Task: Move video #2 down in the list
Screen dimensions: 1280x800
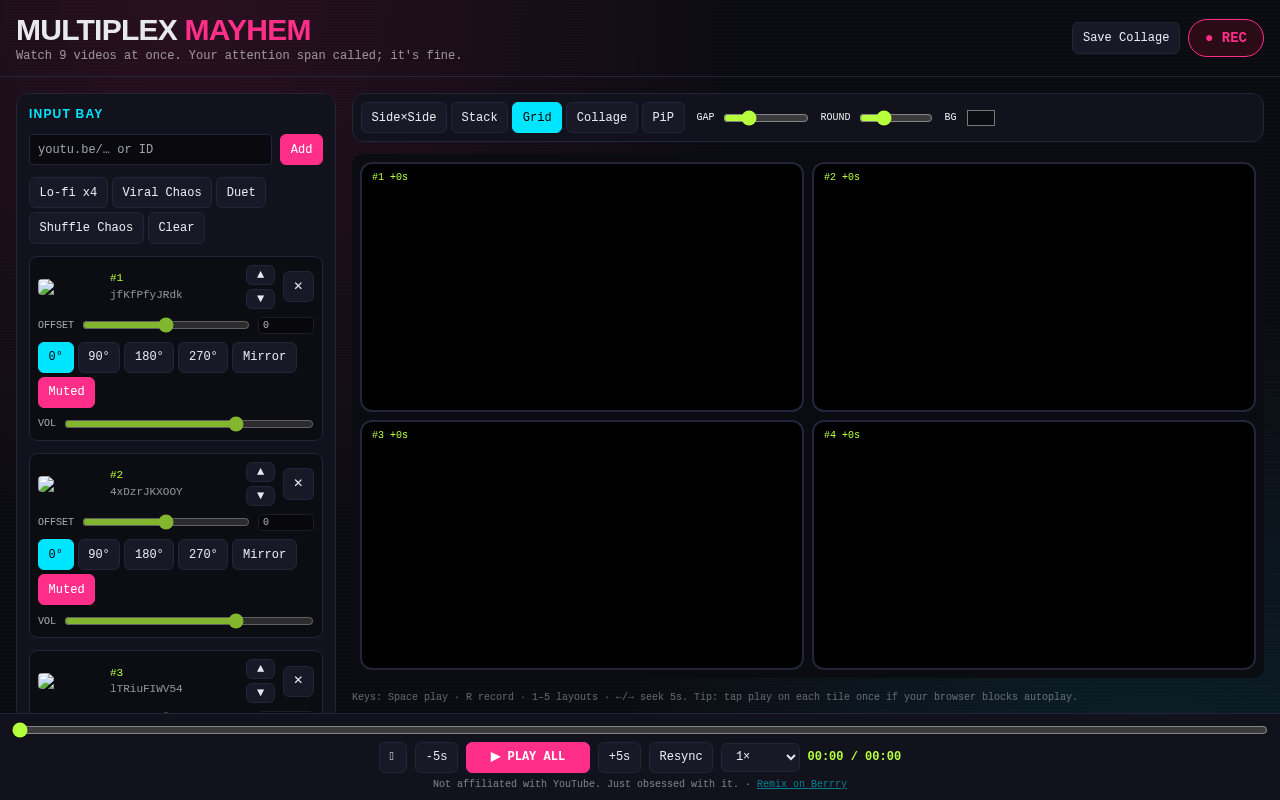Action: click(x=260, y=496)
